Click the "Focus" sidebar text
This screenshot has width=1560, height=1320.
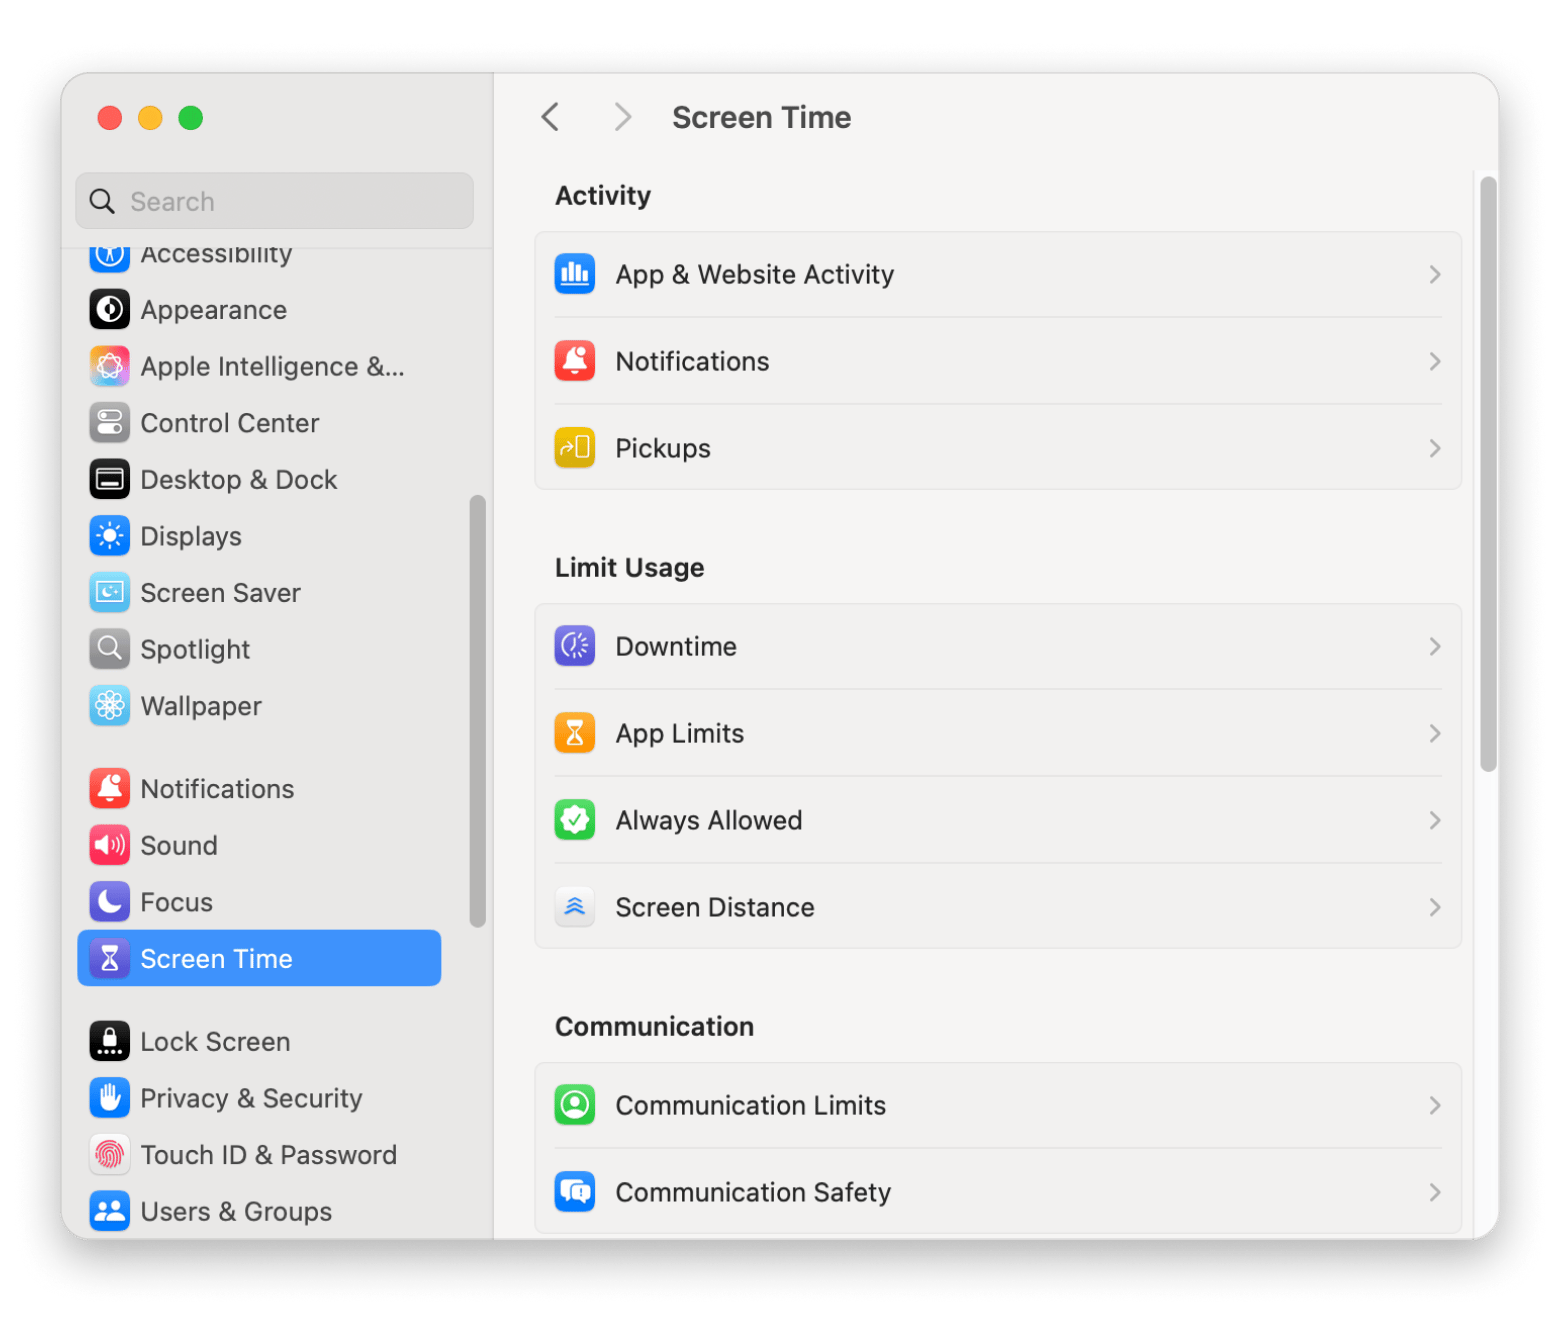pos(177,902)
